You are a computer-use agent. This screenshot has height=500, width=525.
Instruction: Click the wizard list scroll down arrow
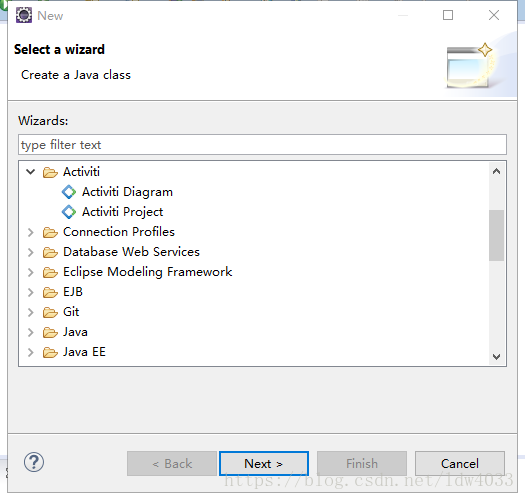point(497,357)
